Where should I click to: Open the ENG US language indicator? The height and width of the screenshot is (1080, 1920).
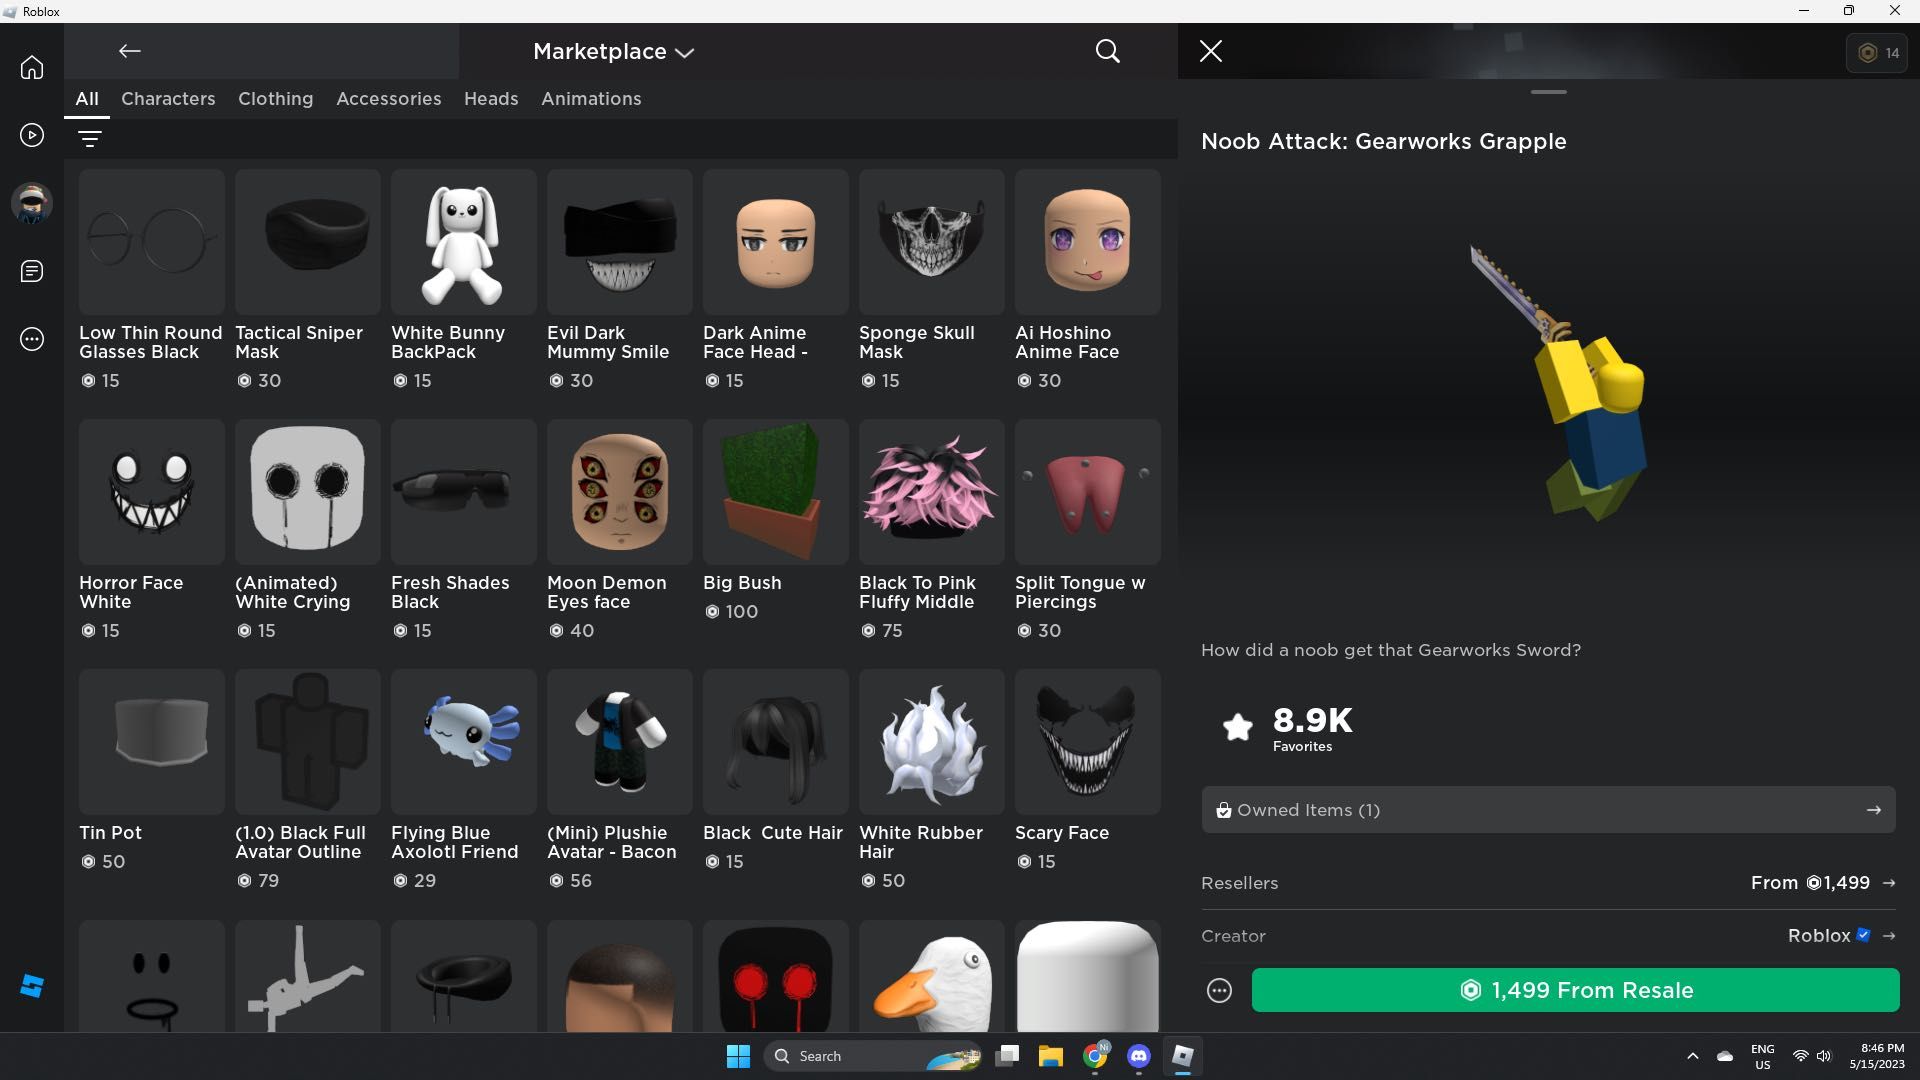[x=1762, y=1056]
